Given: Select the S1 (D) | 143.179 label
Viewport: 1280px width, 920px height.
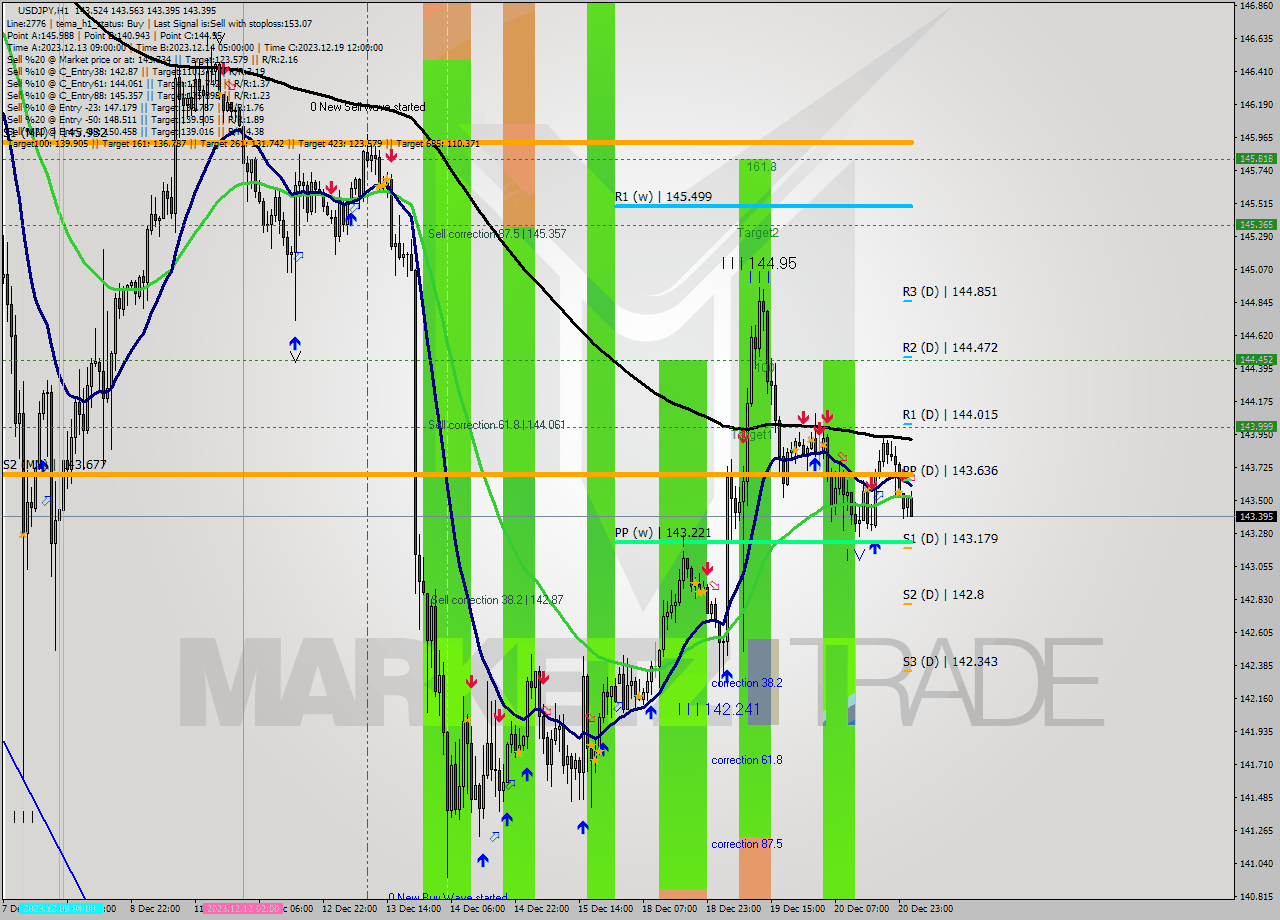Looking at the screenshot, I should pos(950,539).
